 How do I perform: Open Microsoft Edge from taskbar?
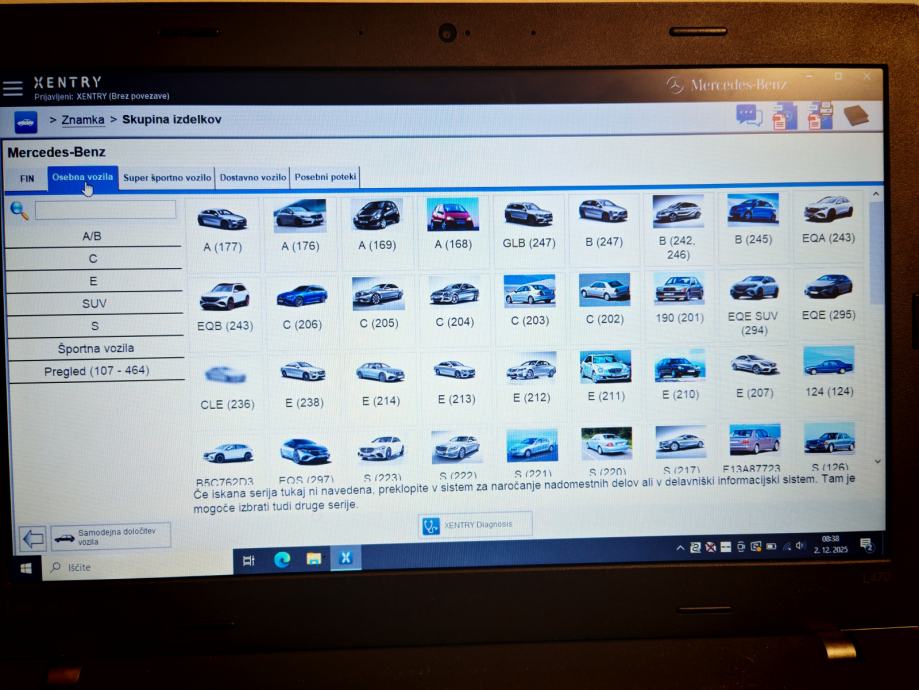[x=282, y=560]
